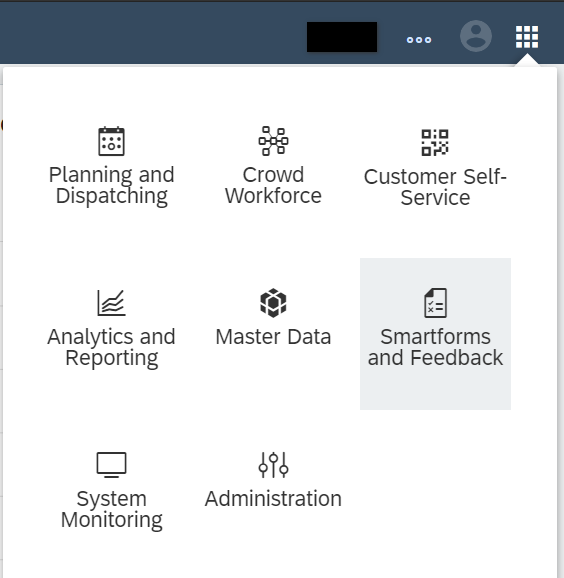Close the app launcher grid menu
This screenshot has height=578, width=564.
(527, 37)
